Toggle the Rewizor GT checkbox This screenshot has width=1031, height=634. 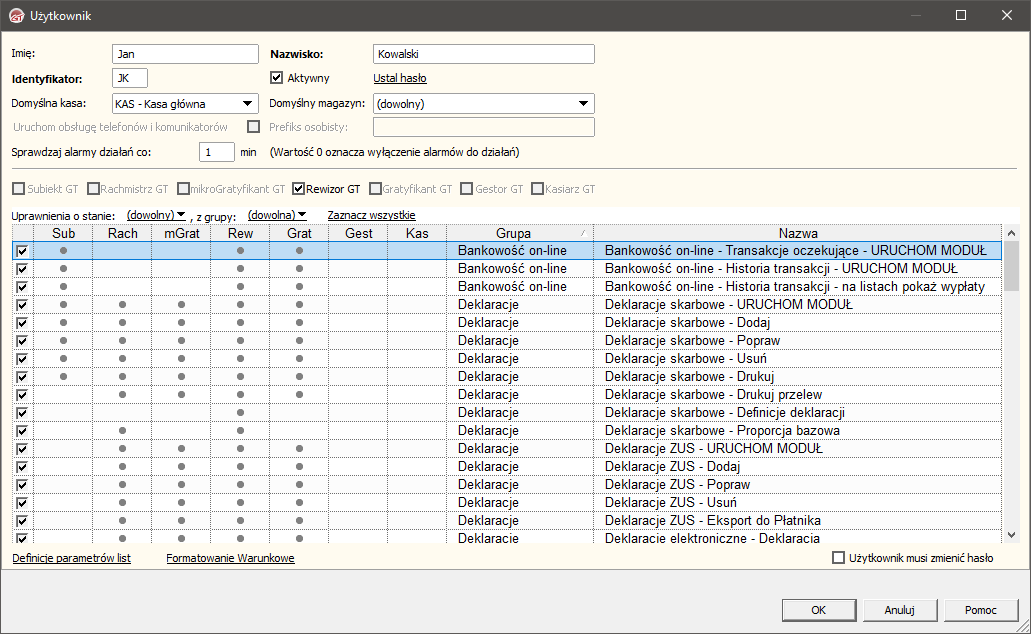(299, 188)
